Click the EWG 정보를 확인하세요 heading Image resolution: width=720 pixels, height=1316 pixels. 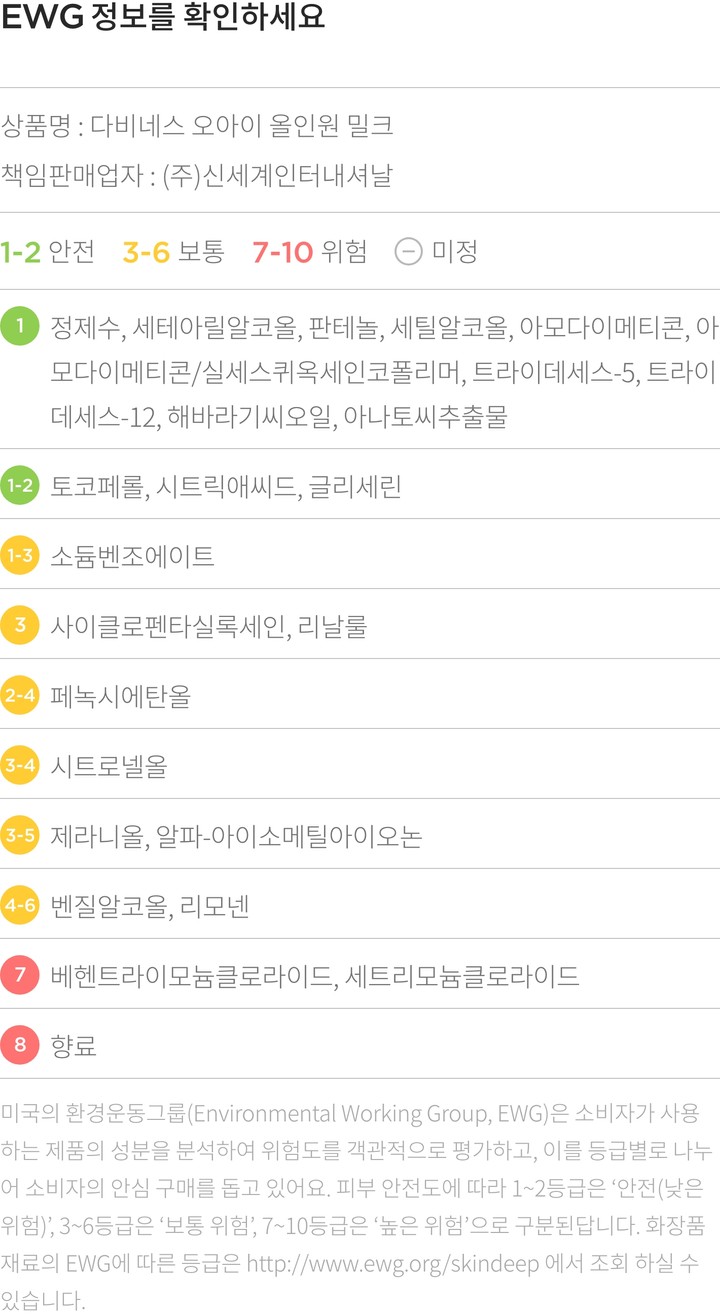coord(163,19)
